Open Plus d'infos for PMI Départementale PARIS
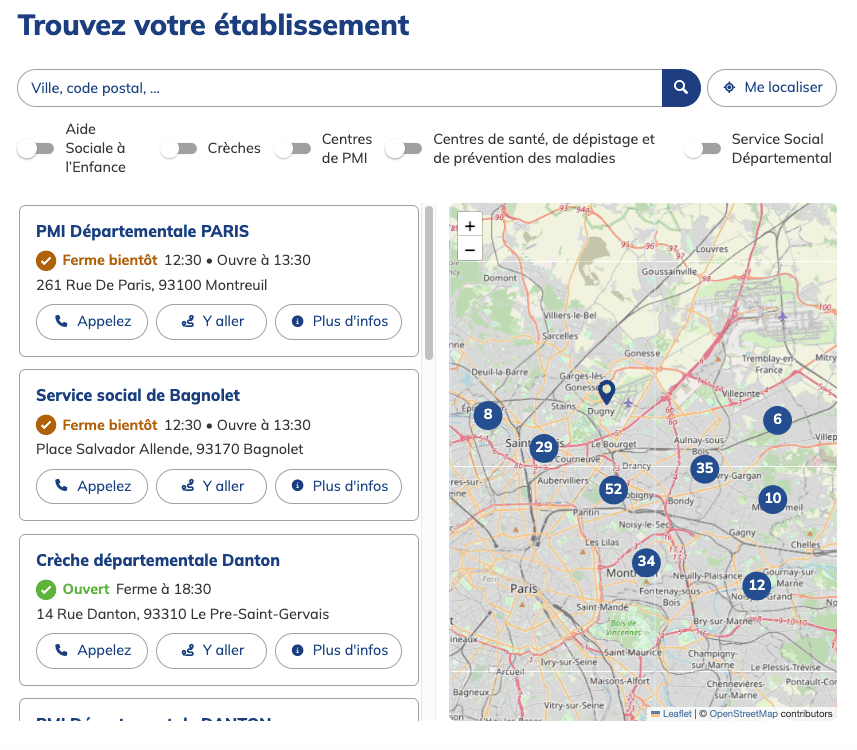 (336, 322)
